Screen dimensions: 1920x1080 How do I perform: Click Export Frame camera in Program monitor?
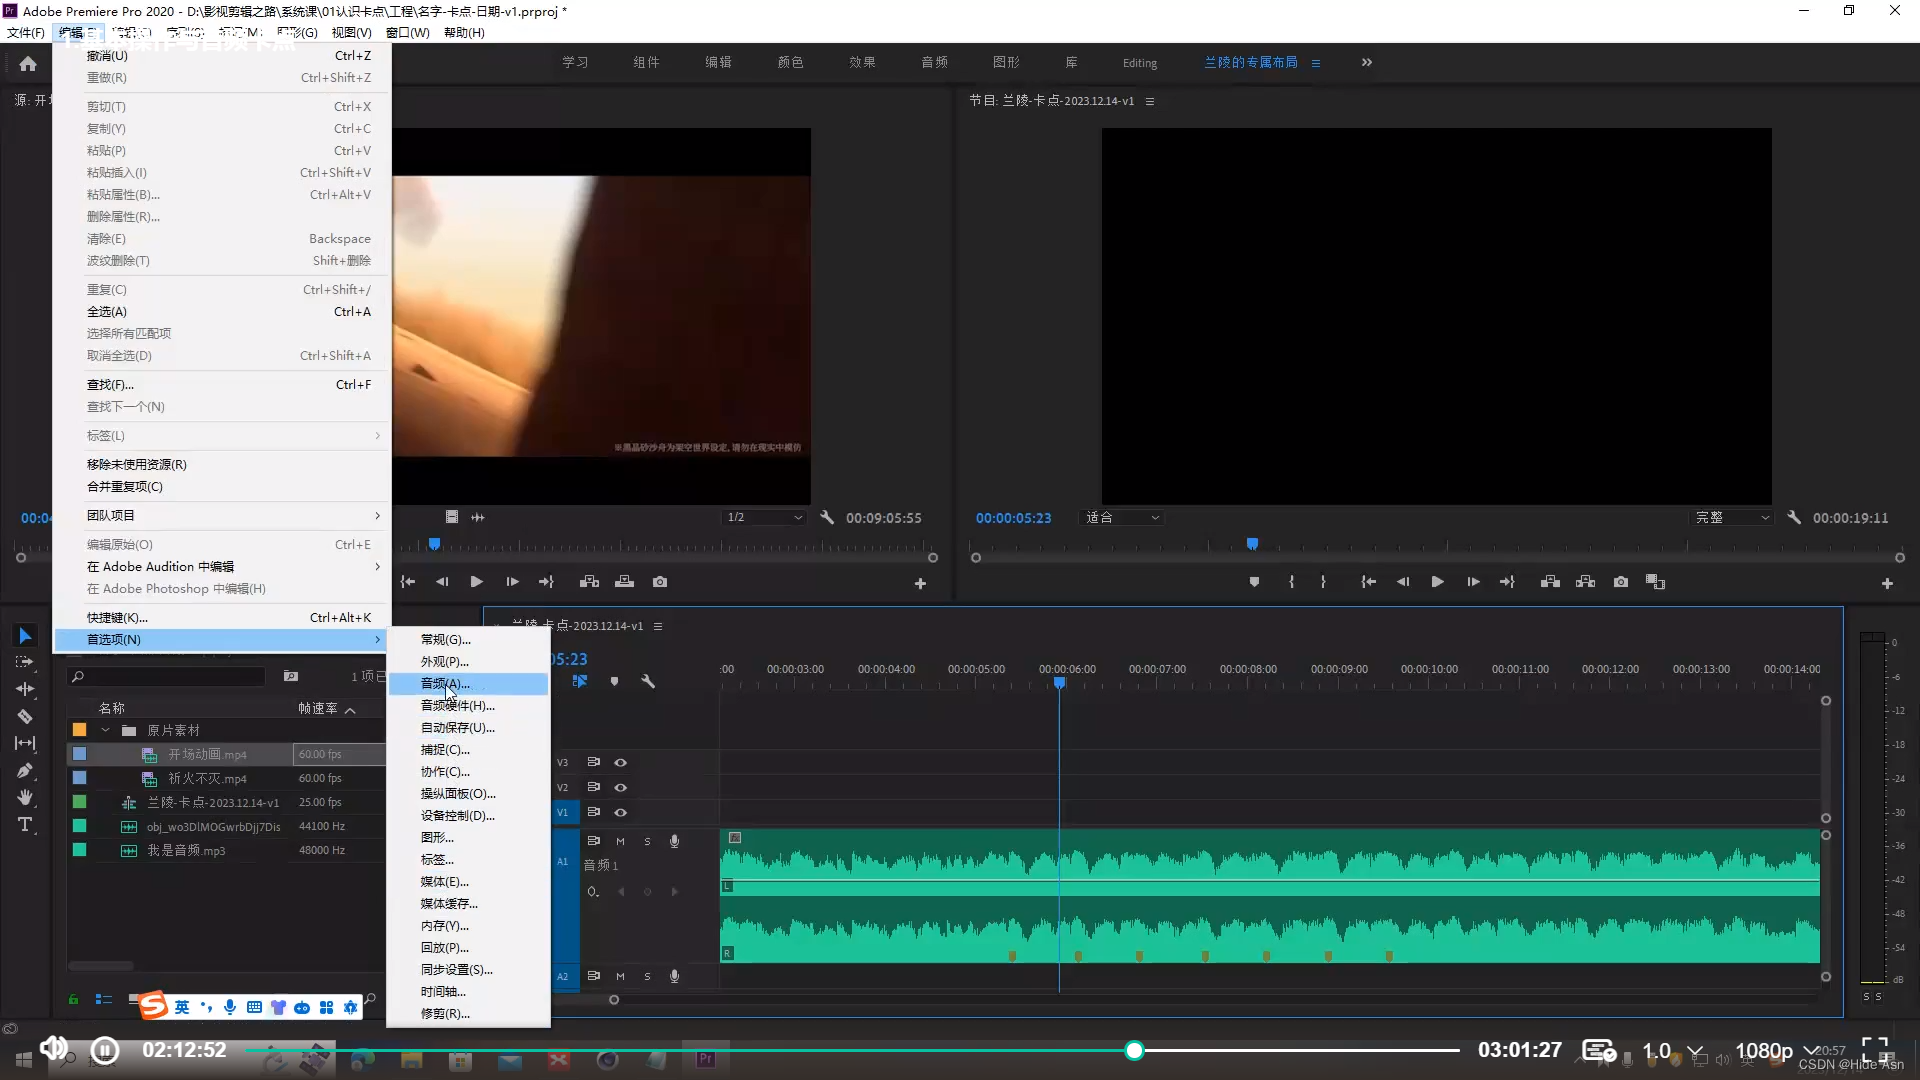(x=1621, y=582)
